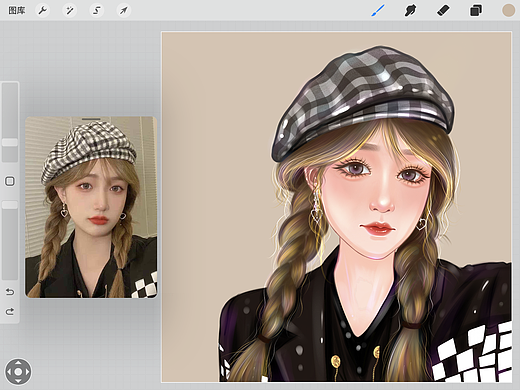
Task: Click the portrait artwork canvas
Action: click(337, 207)
